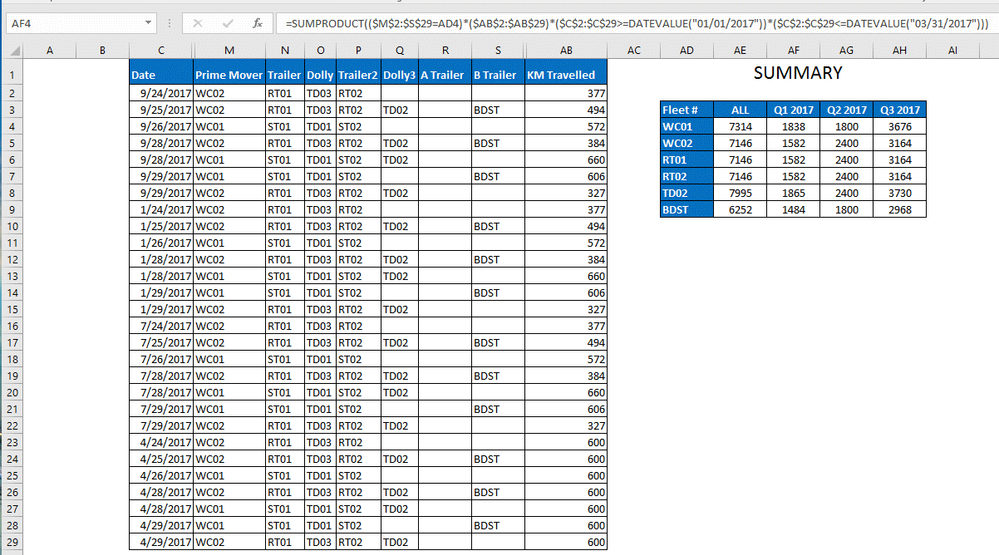
Task: Select the TD02 fleet label in summary
Action: [x=687, y=193]
